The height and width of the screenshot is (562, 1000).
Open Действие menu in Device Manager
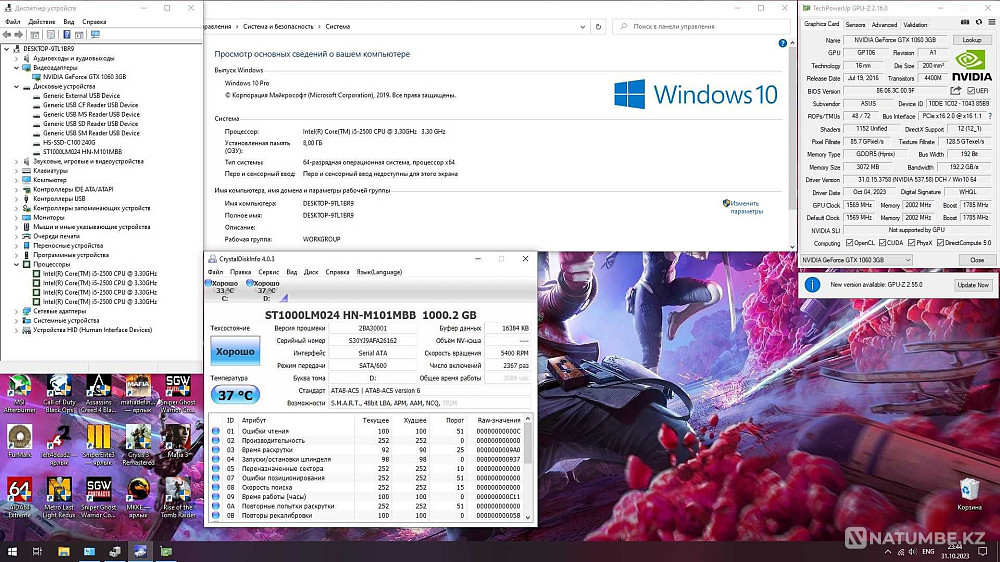click(x=41, y=22)
